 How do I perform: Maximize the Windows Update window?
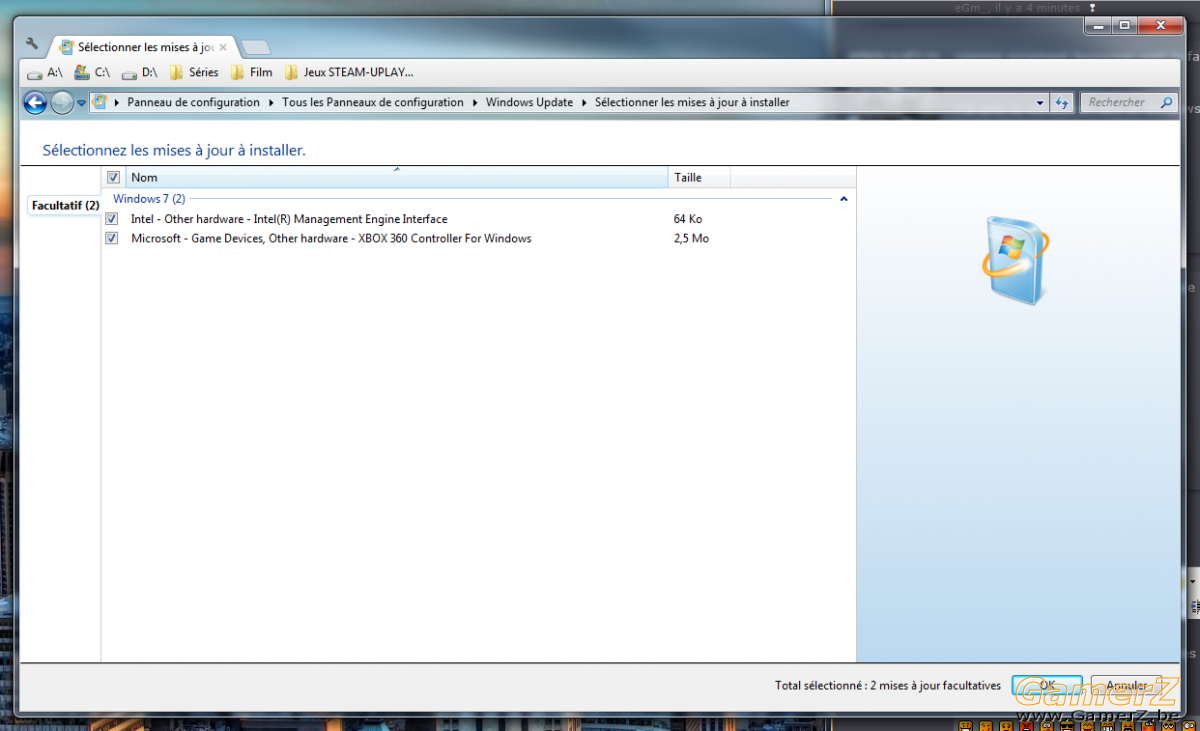tap(1124, 25)
